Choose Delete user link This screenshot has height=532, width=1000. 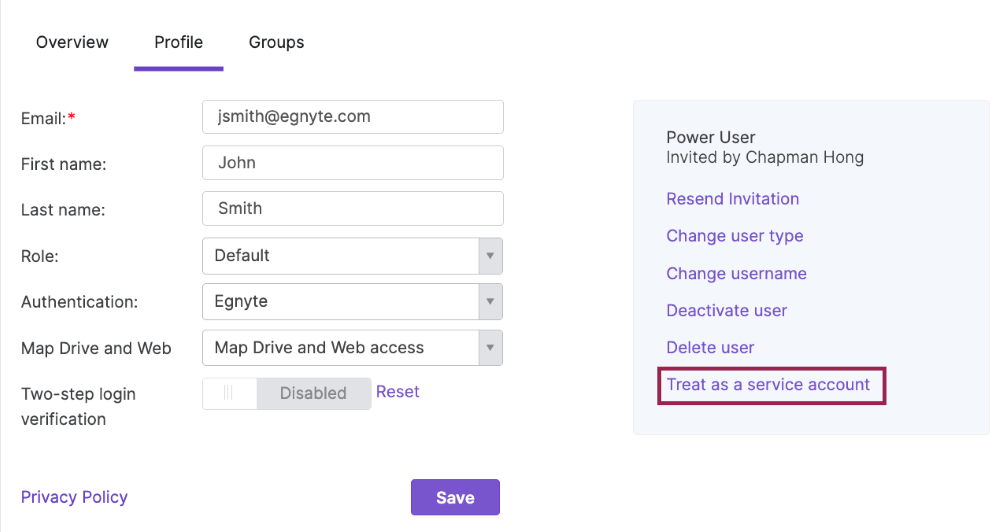(710, 348)
